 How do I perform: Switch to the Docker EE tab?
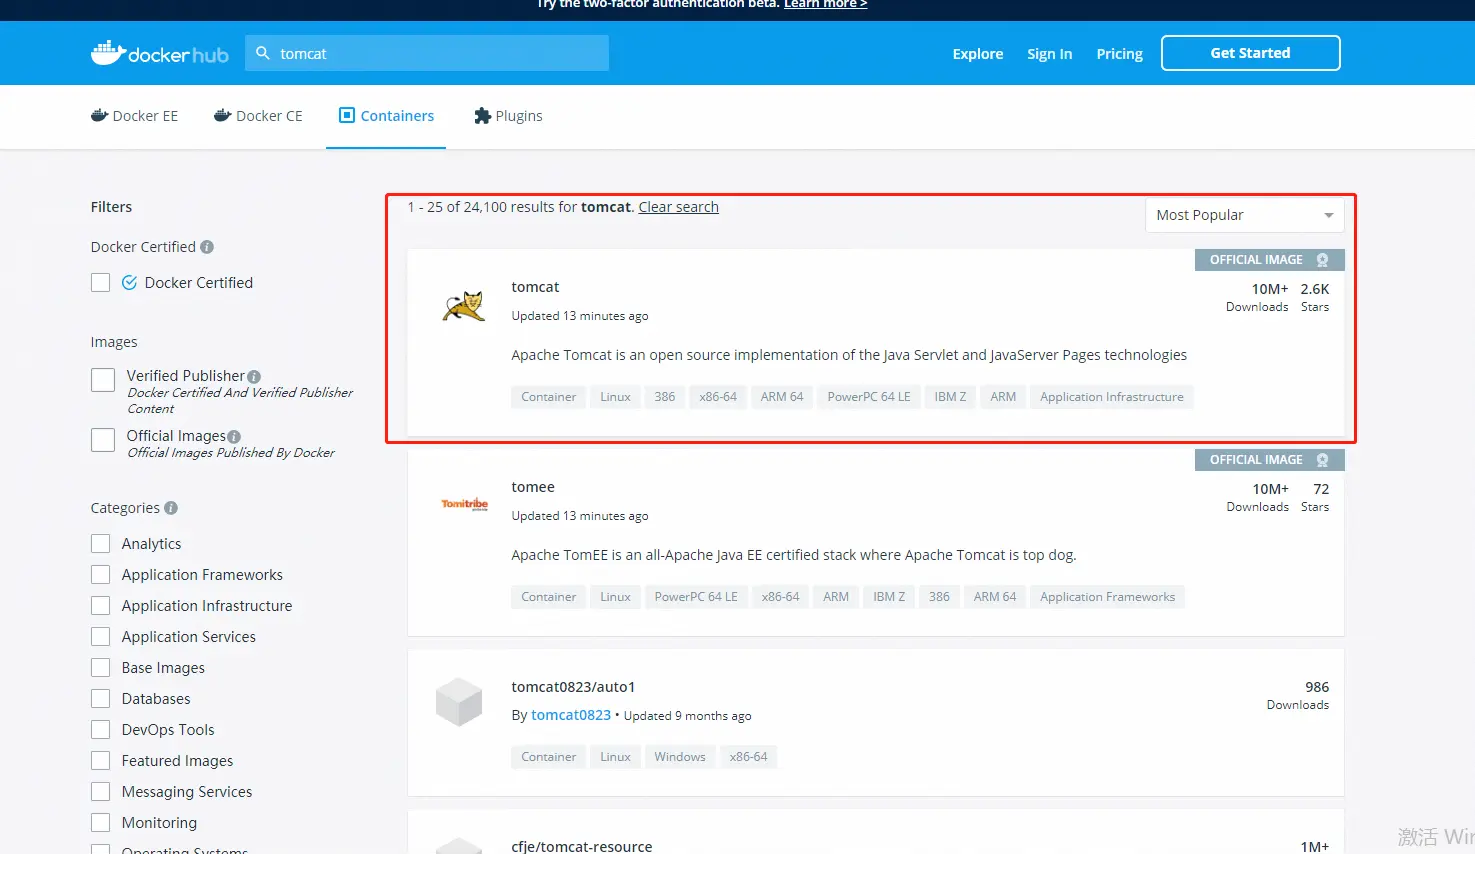[134, 116]
